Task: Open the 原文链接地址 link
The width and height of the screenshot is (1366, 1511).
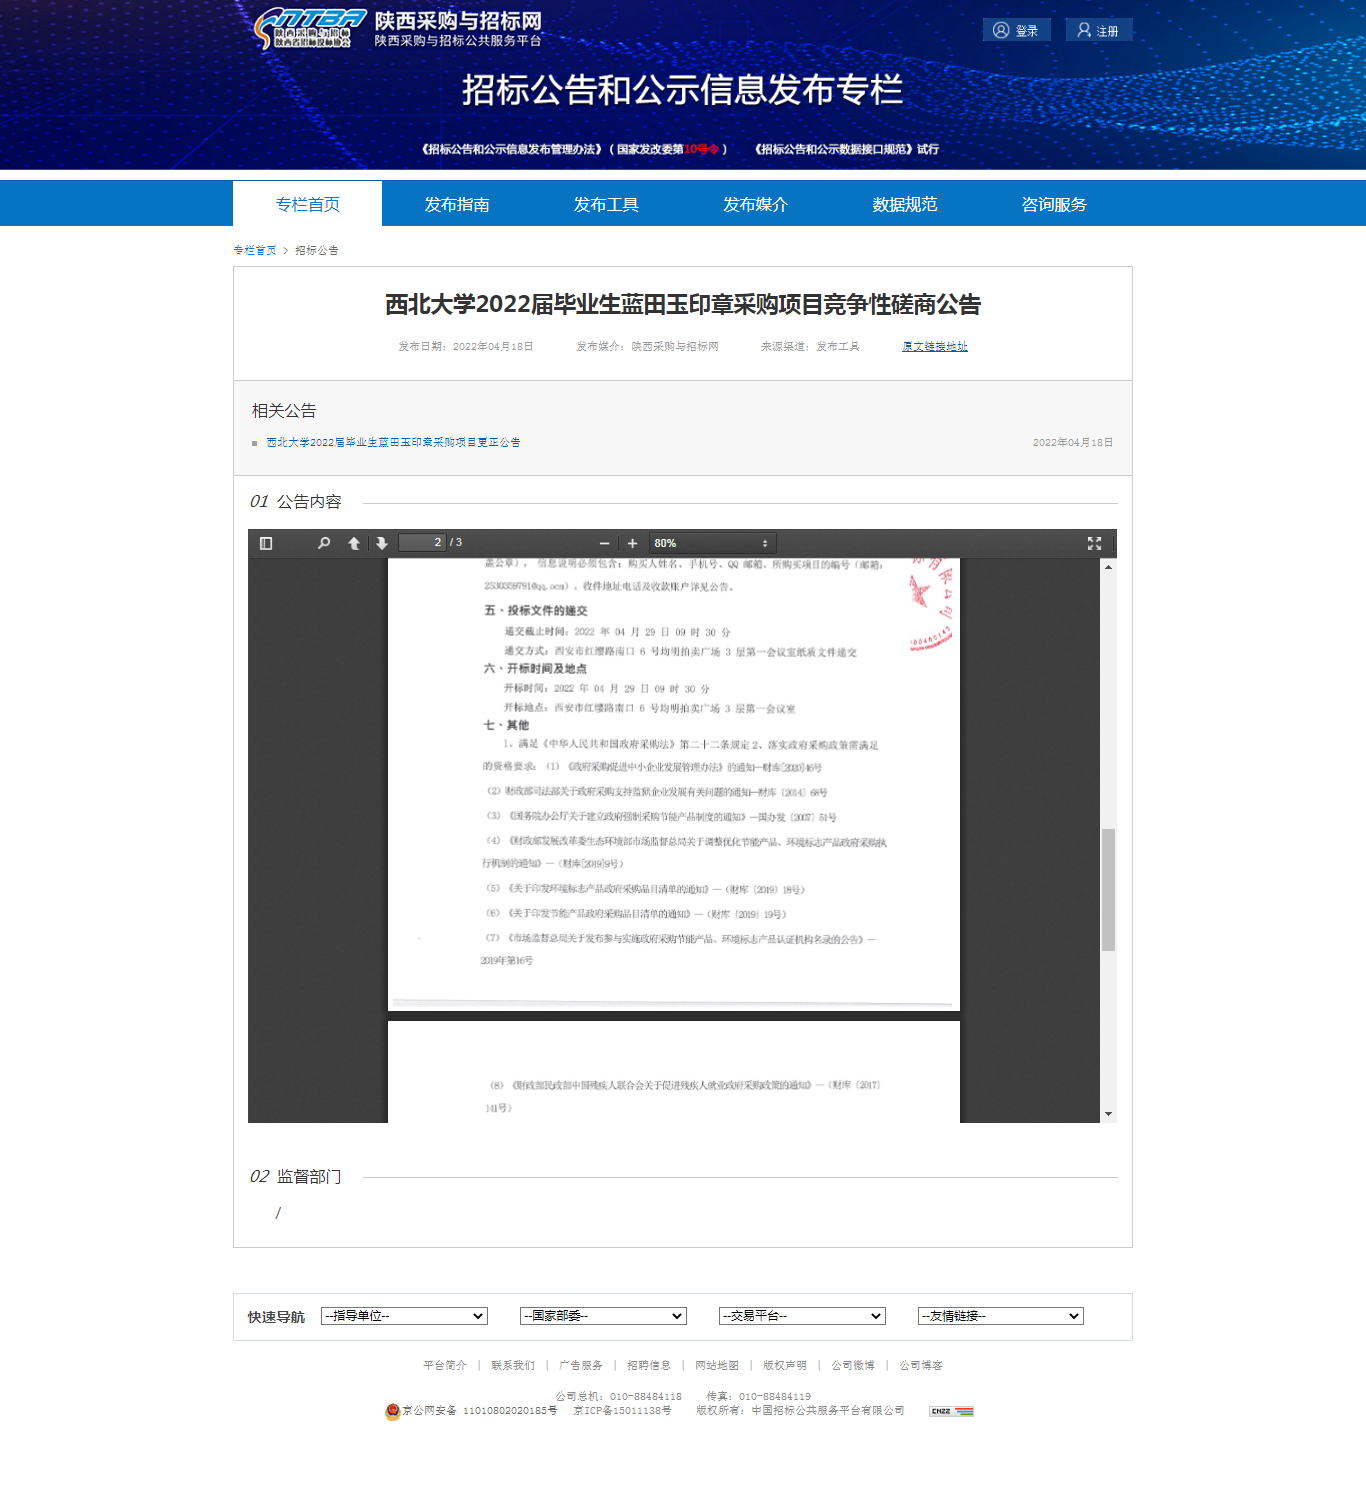Action: coord(934,346)
